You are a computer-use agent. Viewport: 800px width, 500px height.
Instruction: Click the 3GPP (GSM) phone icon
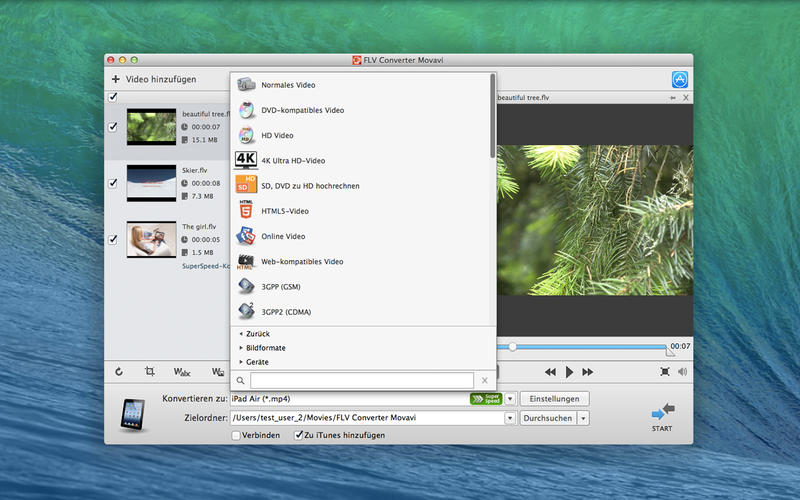coord(246,286)
